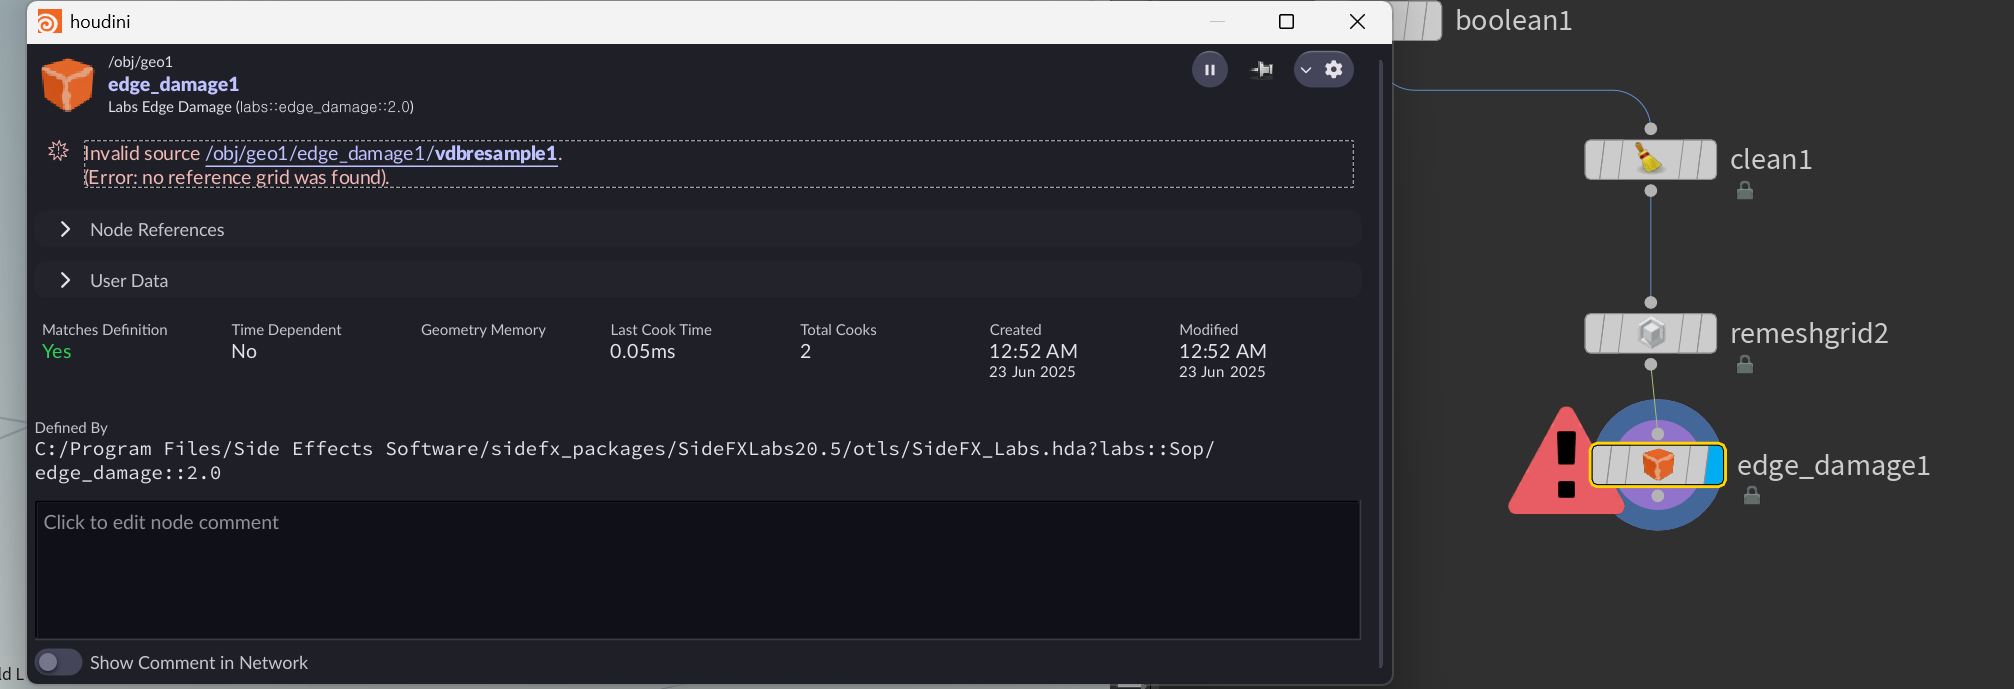Click the 0.05ms Last Cook Time value
Image resolution: width=2014 pixels, height=689 pixels.
click(x=642, y=351)
